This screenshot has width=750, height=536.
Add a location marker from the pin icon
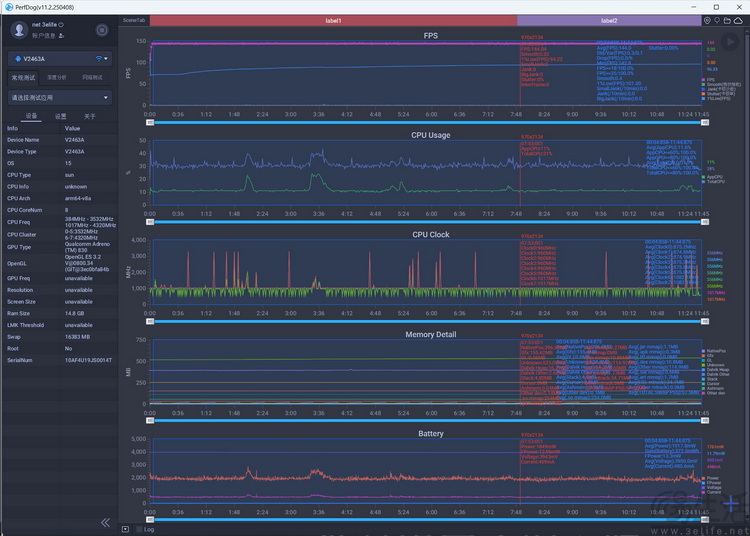pyautogui.click(x=707, y=21)
